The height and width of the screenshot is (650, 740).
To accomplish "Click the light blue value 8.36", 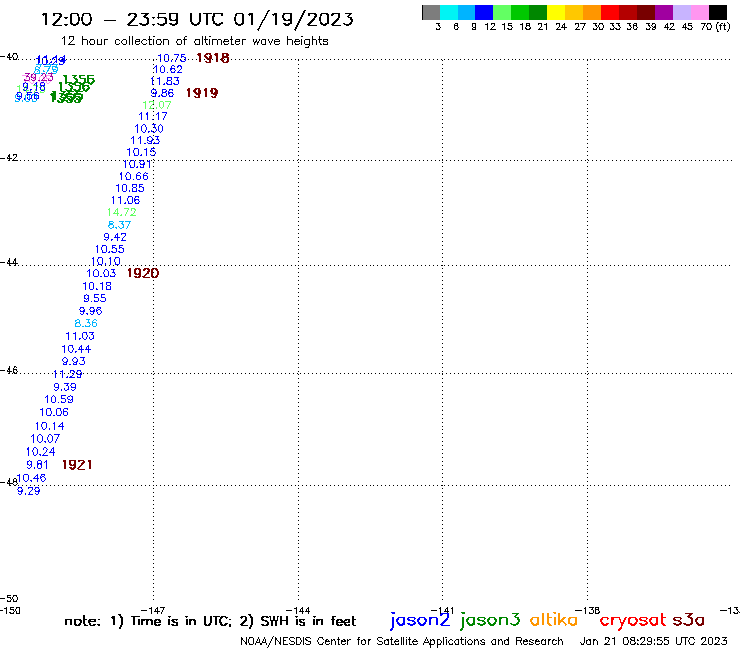I will (86, 323).
